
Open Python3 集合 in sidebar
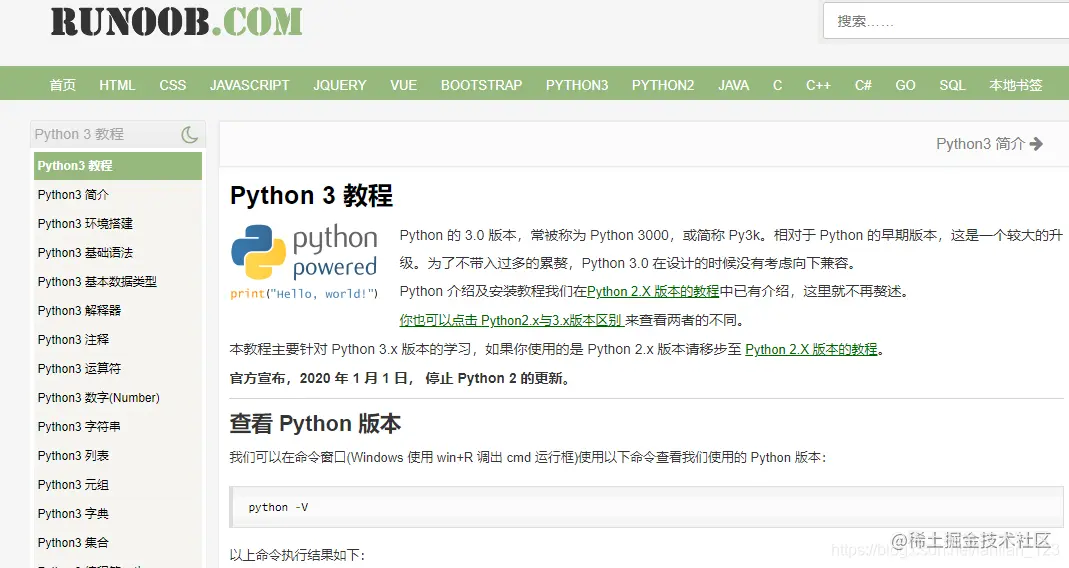pos(73,543)
